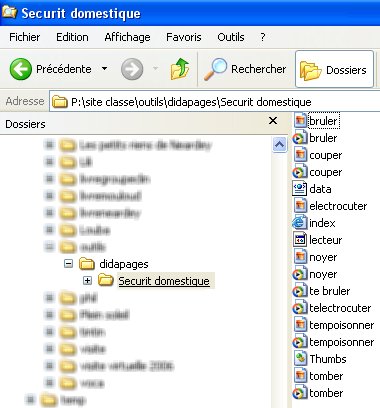The width and height of the screenshot is (380, 408).
Task: Open the Fichier menu
Action: [25, 37]
